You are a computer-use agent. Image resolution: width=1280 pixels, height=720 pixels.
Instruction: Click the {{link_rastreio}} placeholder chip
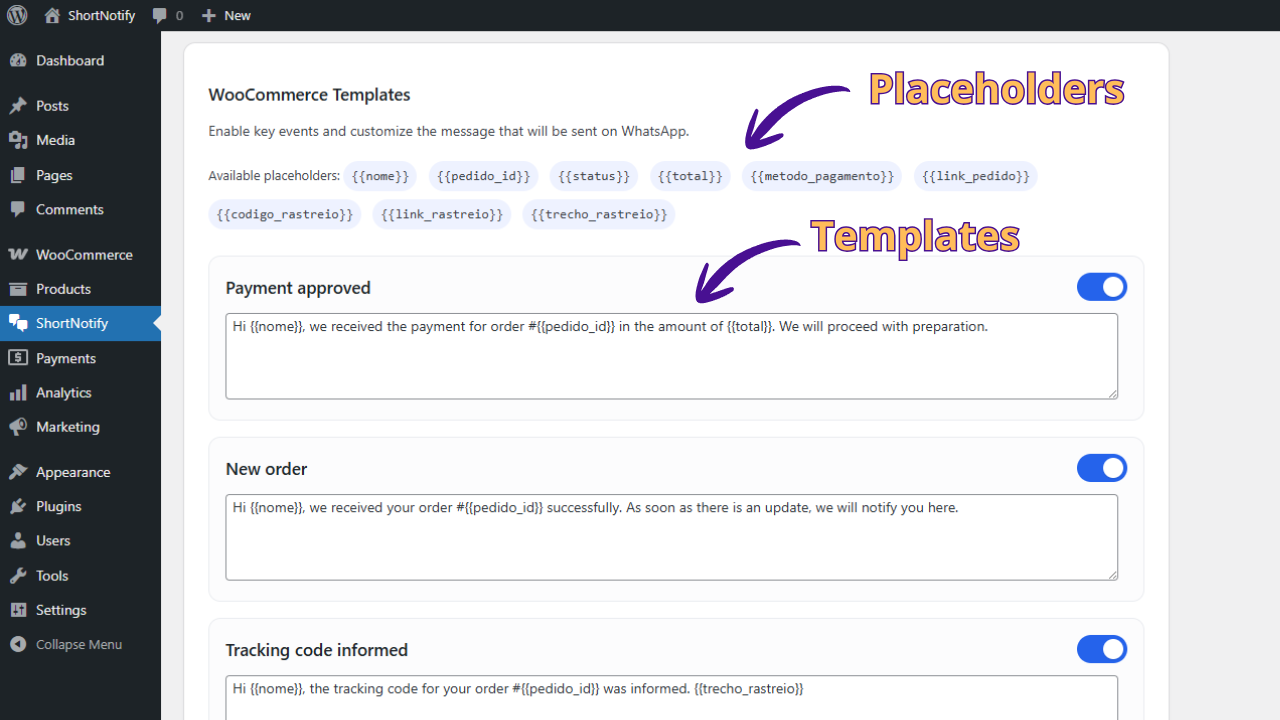tap(442, 214)
